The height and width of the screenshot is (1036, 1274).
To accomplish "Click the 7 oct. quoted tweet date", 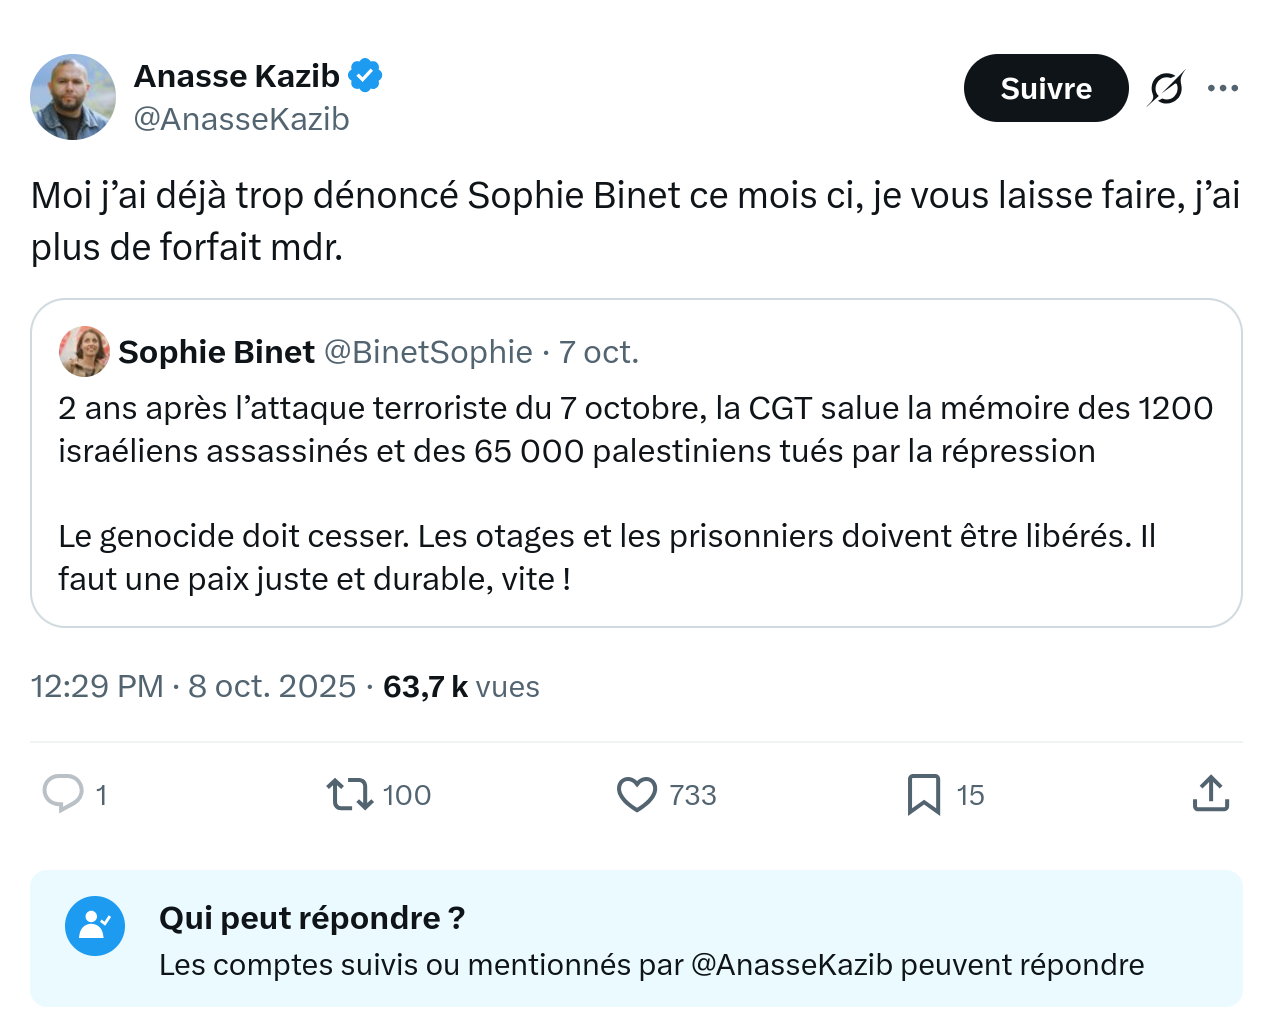I will click(x=598, y=352).
